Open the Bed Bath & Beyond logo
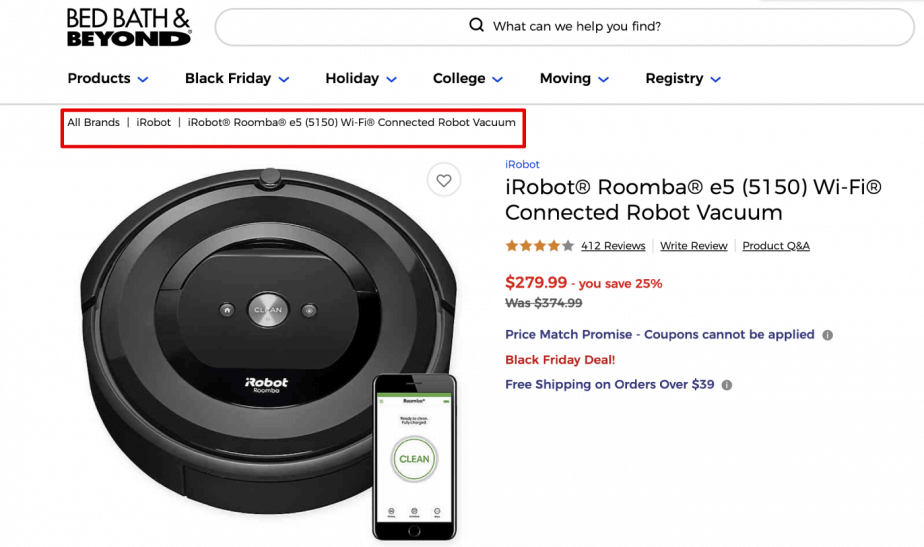The width and height of the screenshot is (924, 547). pos(128,27)
